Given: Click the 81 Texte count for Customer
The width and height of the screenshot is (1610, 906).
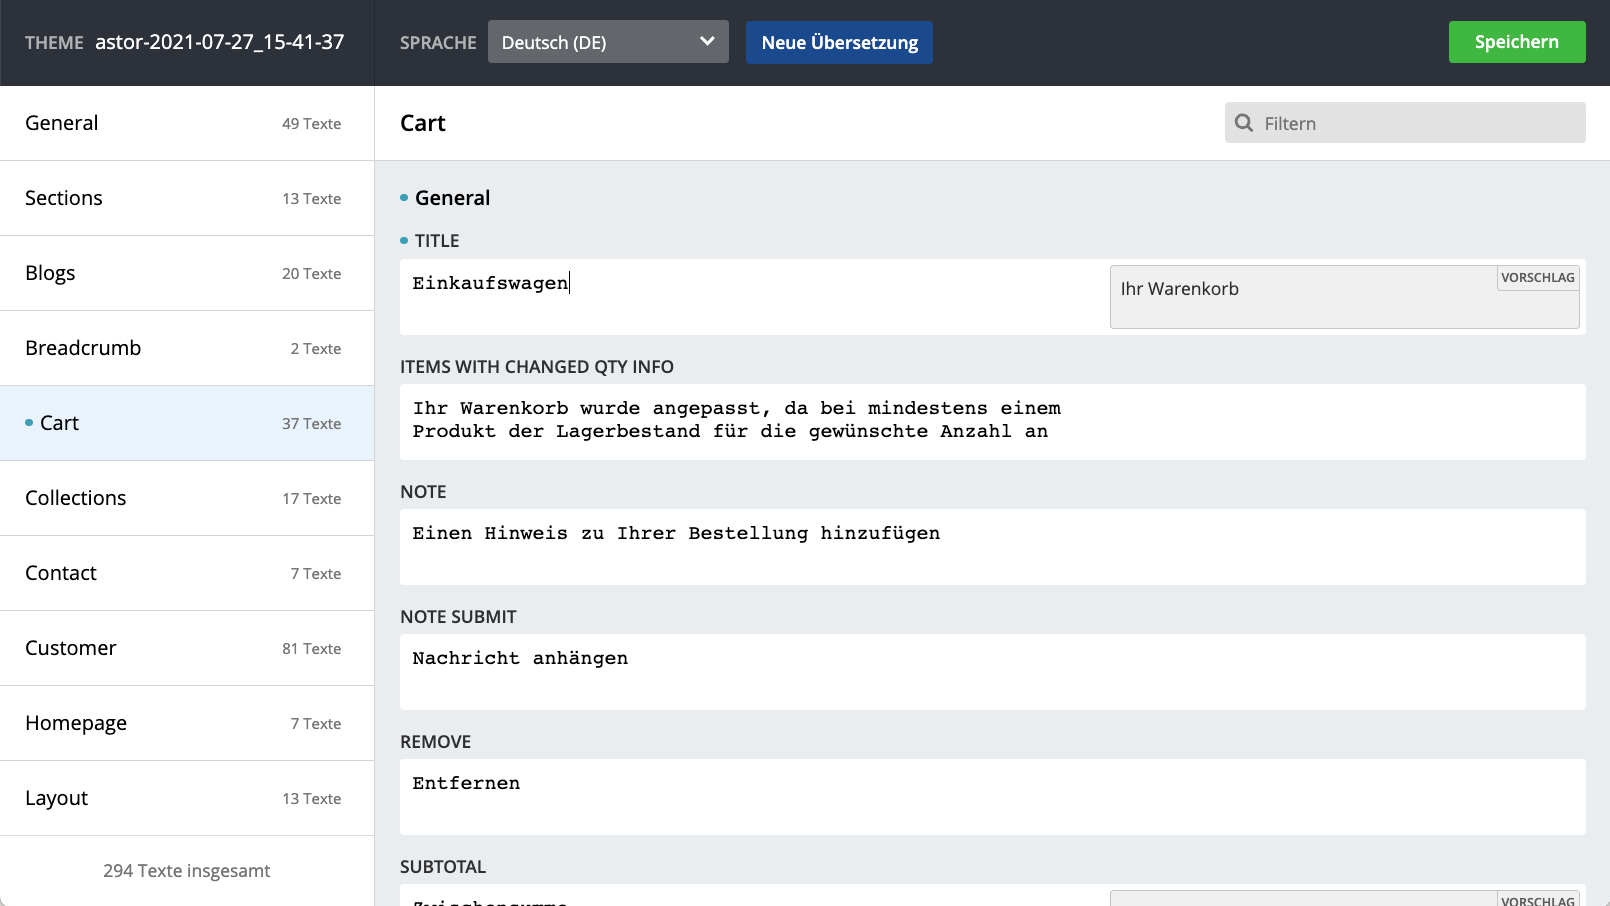Looking at the screenshot, I should 311,649.
